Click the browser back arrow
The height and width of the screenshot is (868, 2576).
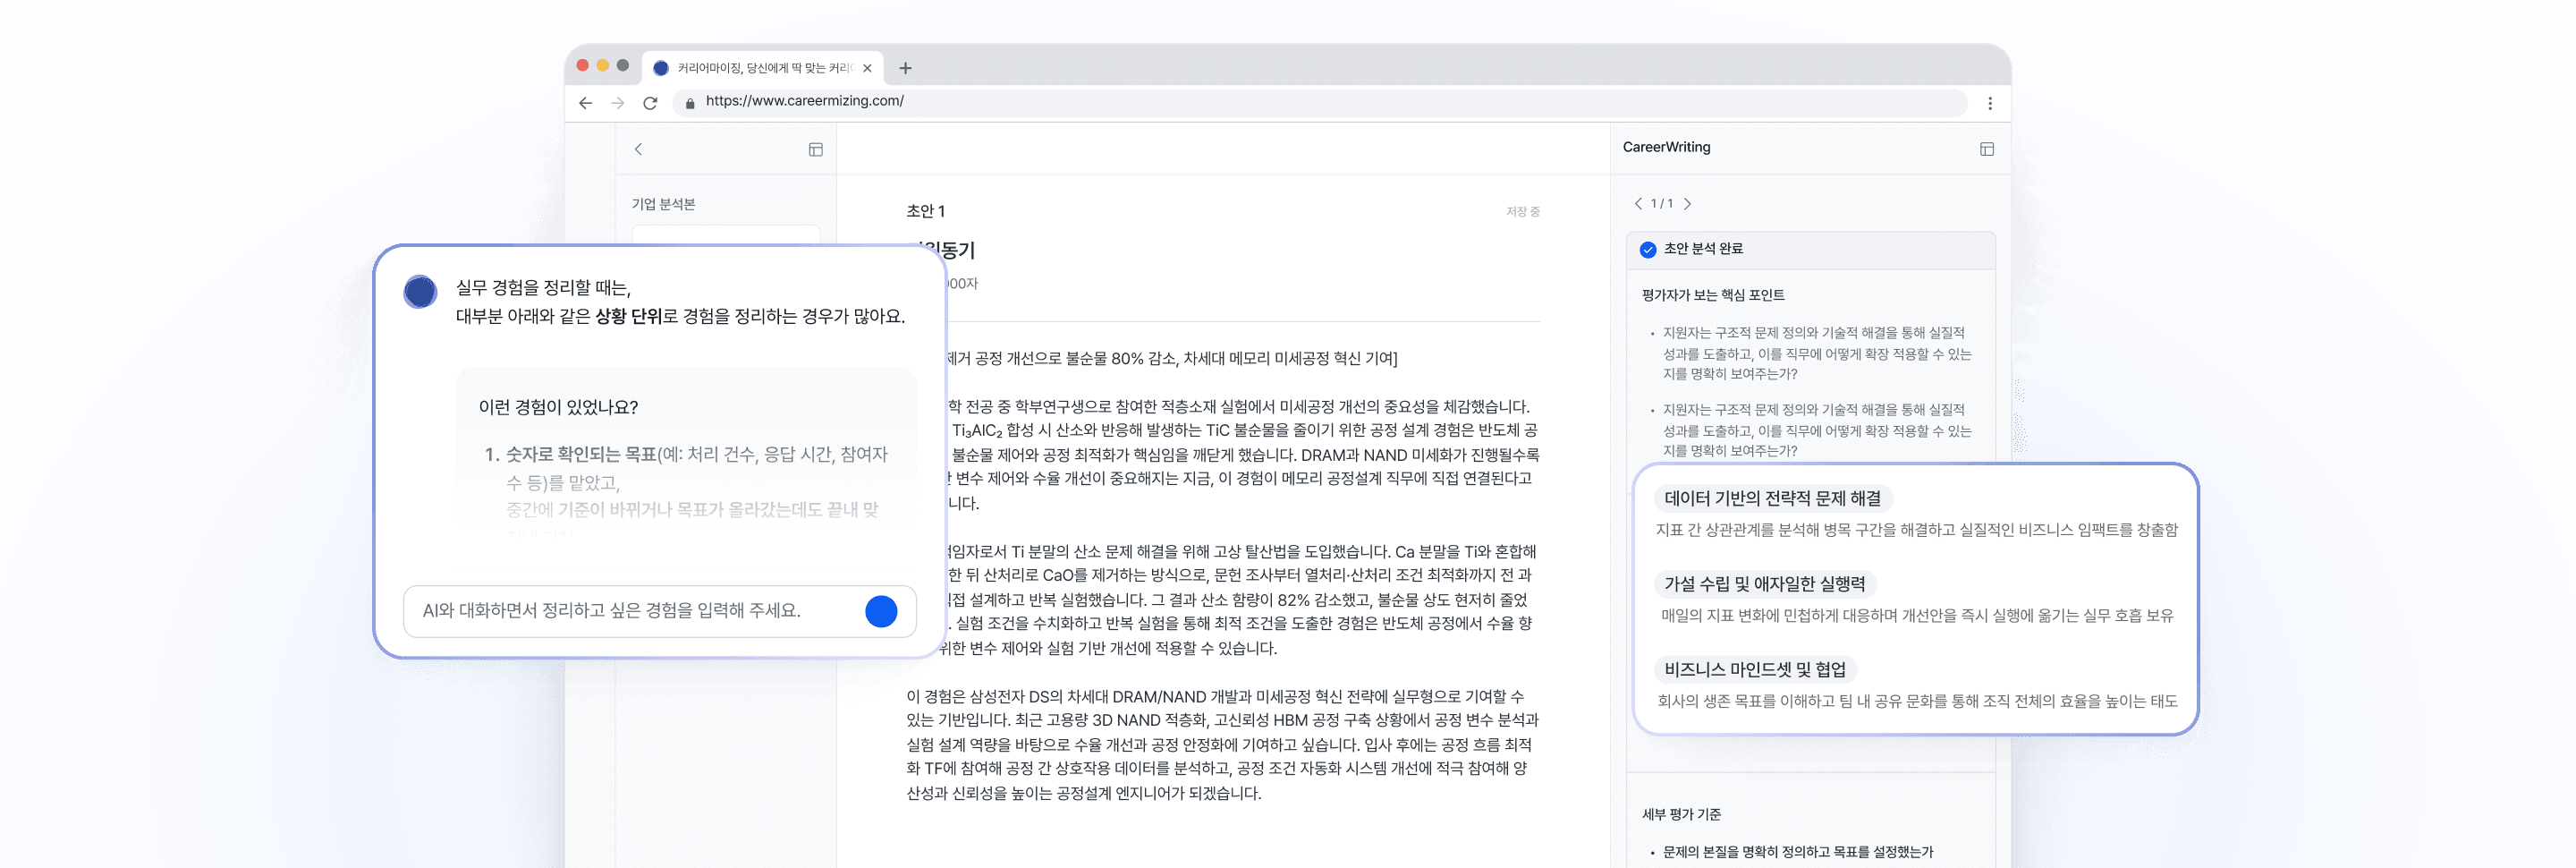point(585,102)
